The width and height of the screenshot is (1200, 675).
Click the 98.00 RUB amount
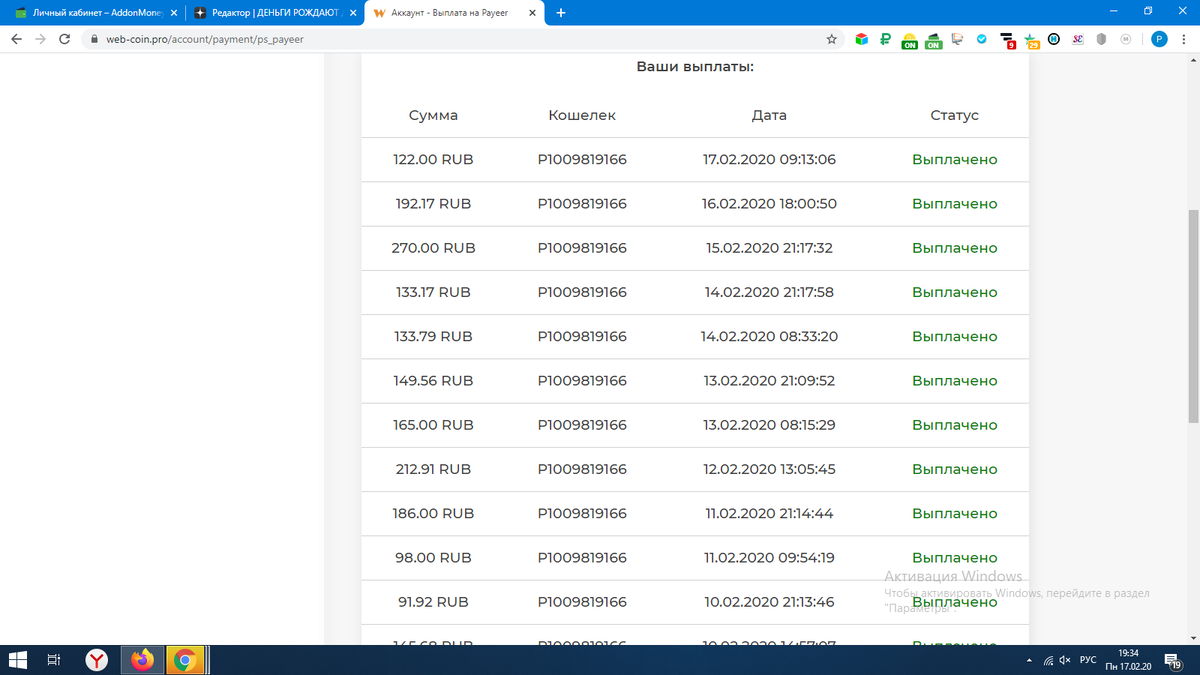click(x=433, y=557)
